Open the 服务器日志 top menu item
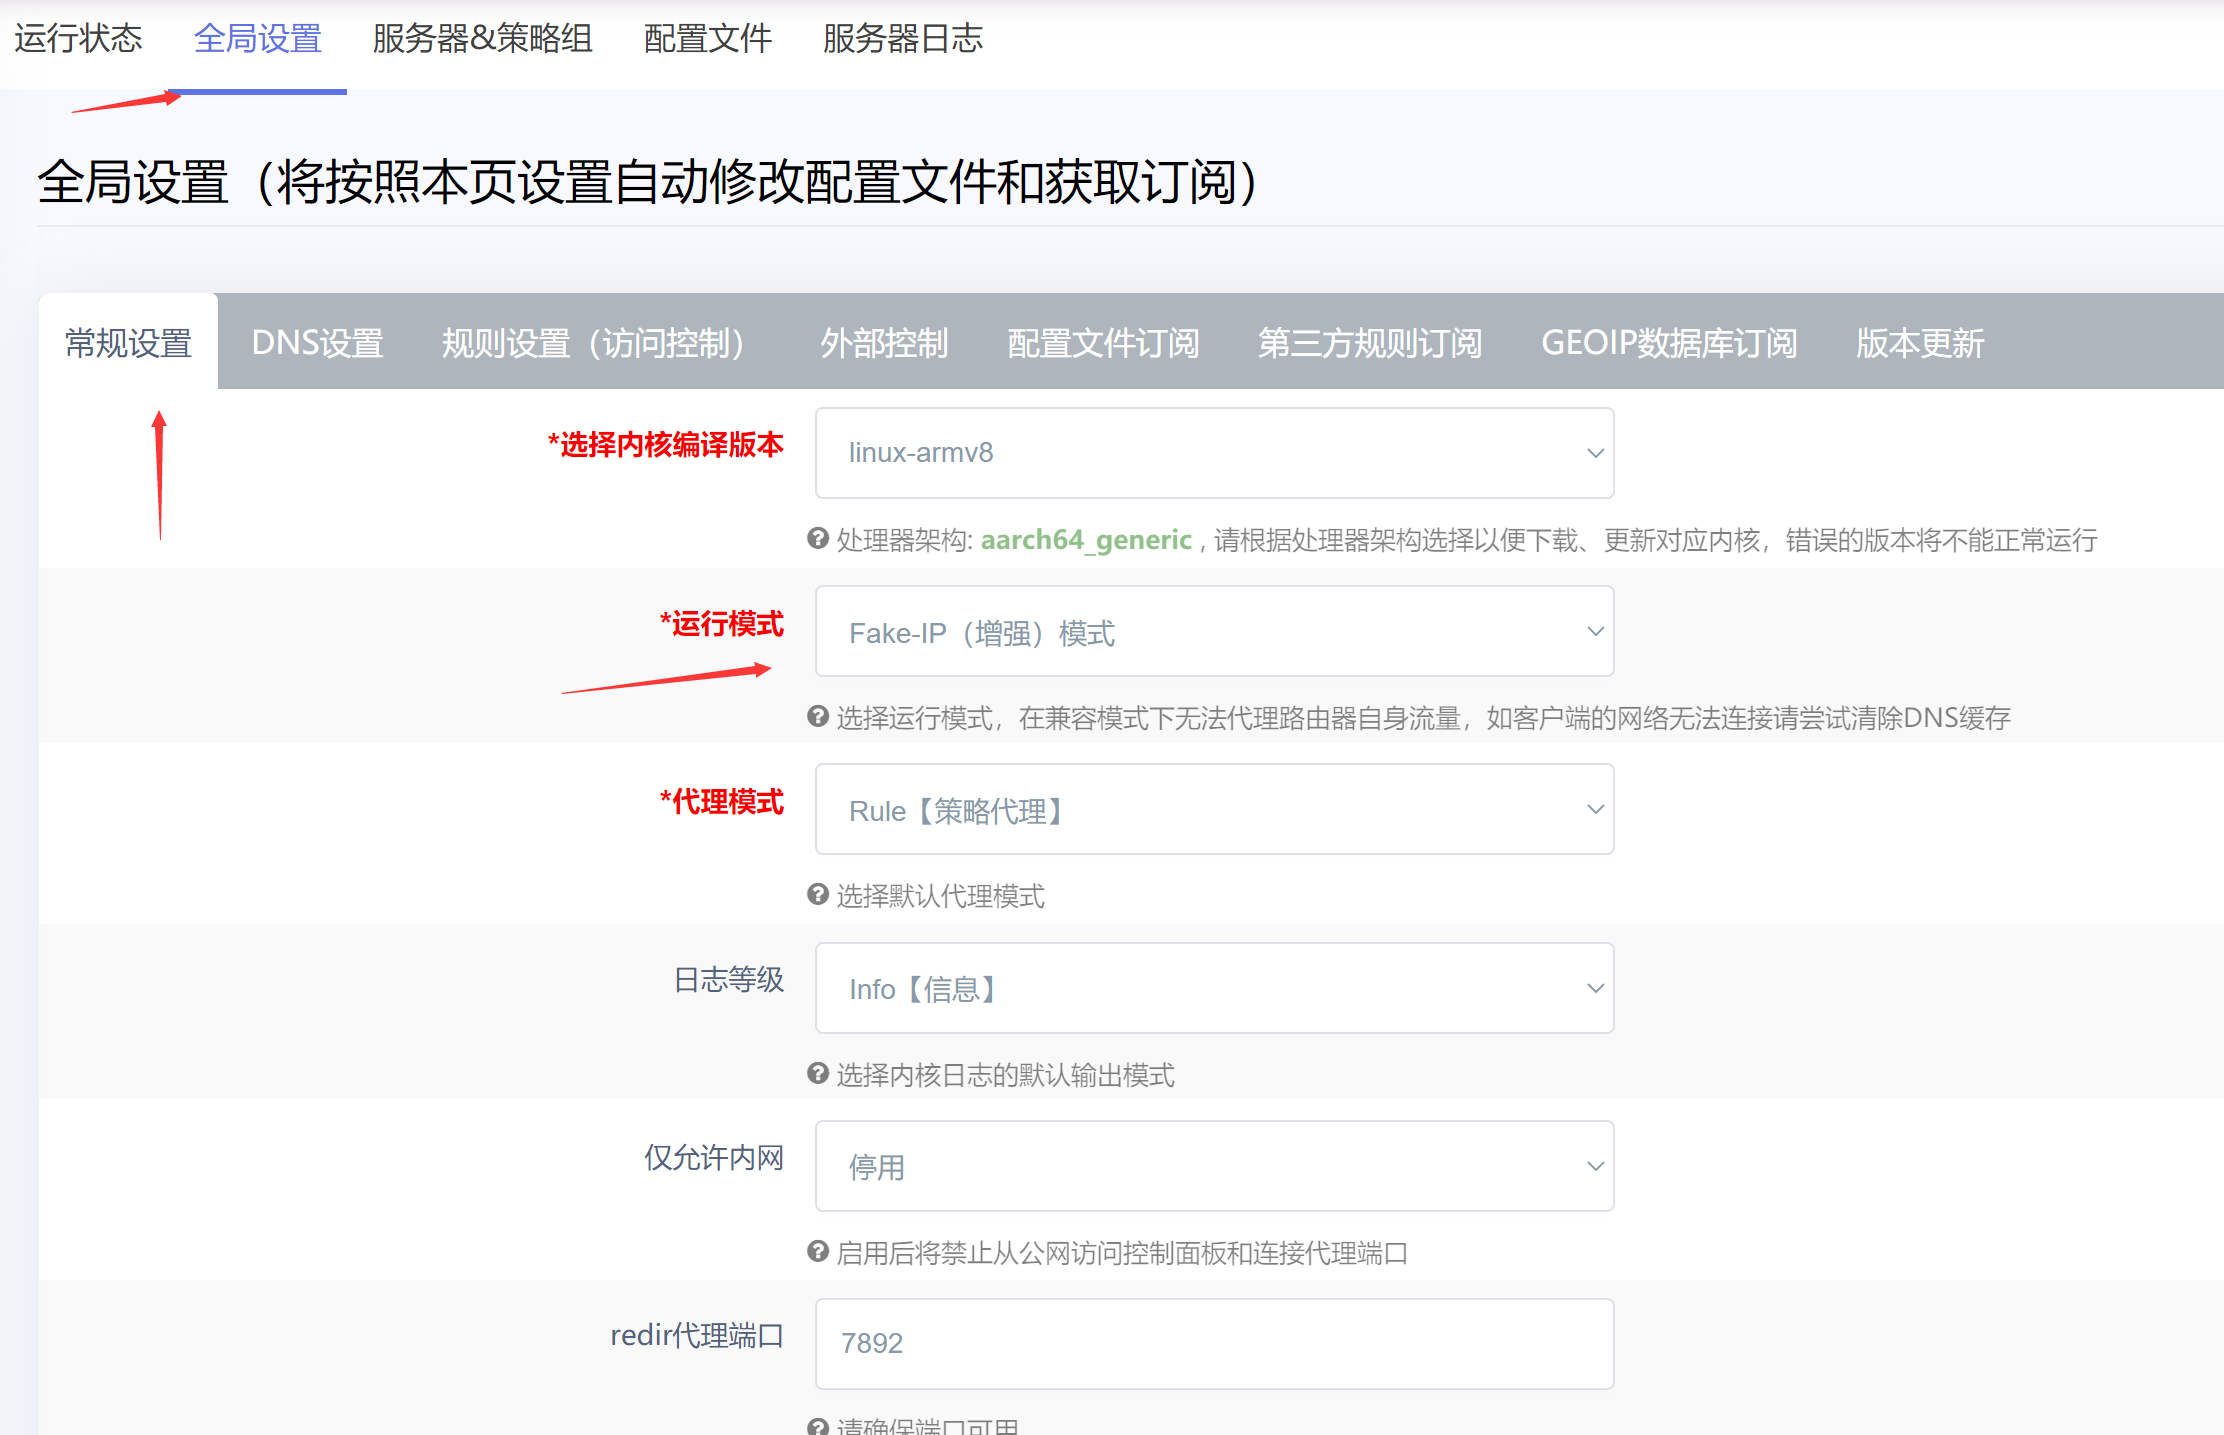 [x=902, y=39]
